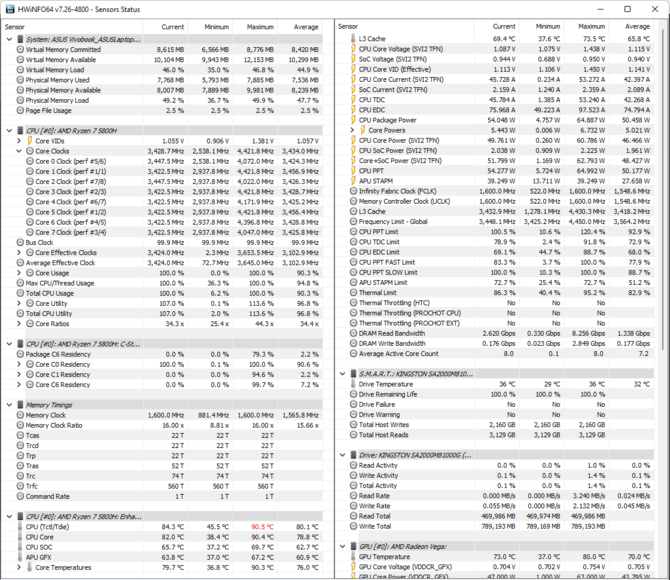670x580 pixels.
Task: Click the Thermal Limit sensor icon
Action: (x=353, y=293)
